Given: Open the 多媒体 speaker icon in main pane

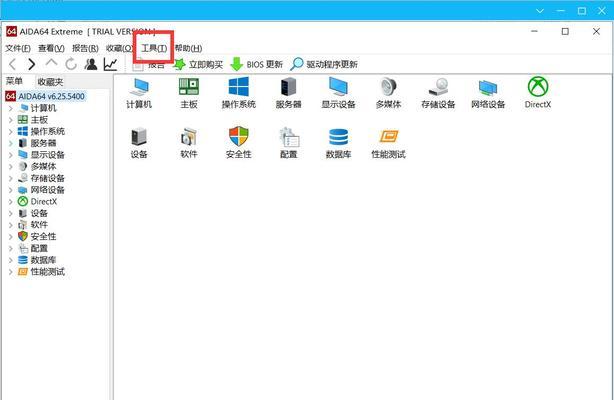Looking at the screenshot, I should (x=388, y=93).
